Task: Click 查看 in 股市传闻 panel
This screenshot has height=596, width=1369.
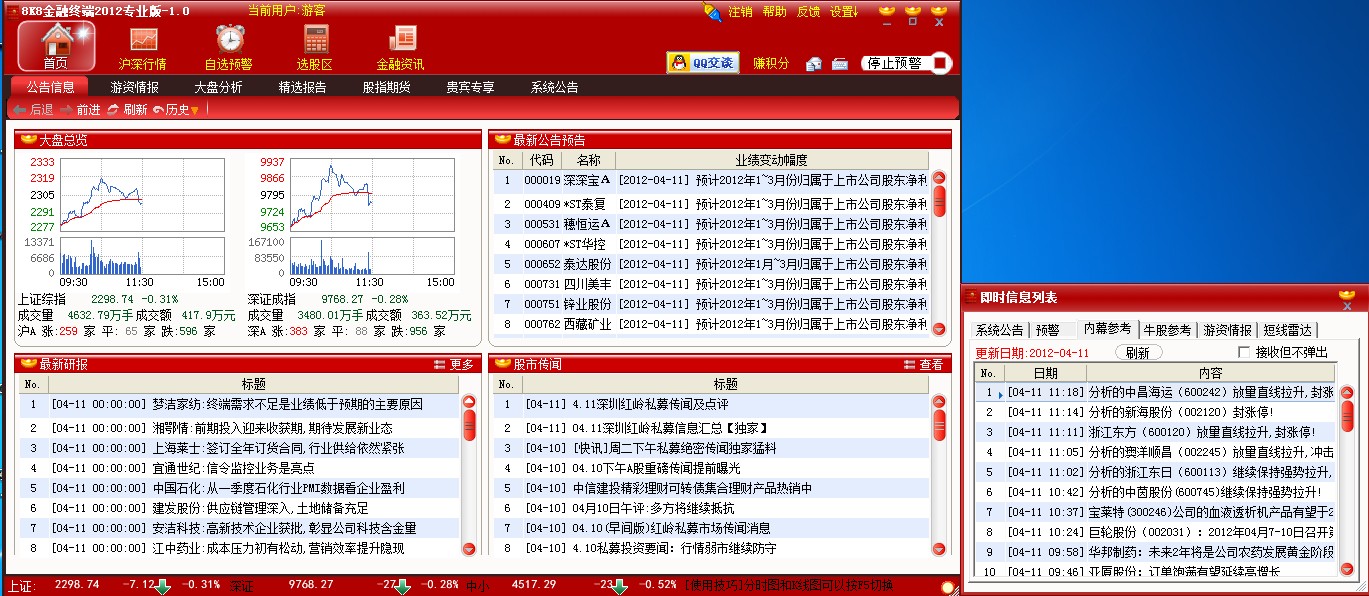Action: pyautogui.click(x=931, y=365)
